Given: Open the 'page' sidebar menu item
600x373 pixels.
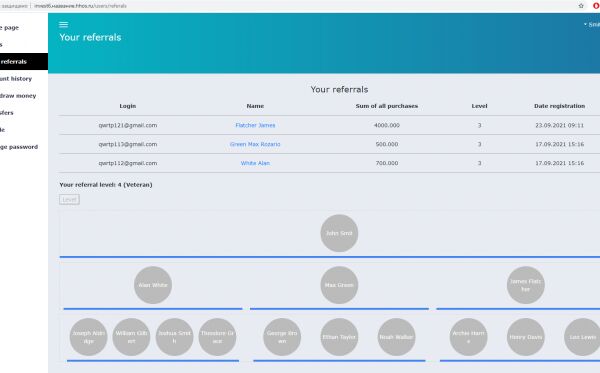Looking at the screenshot, I should (x=10, y=28).
